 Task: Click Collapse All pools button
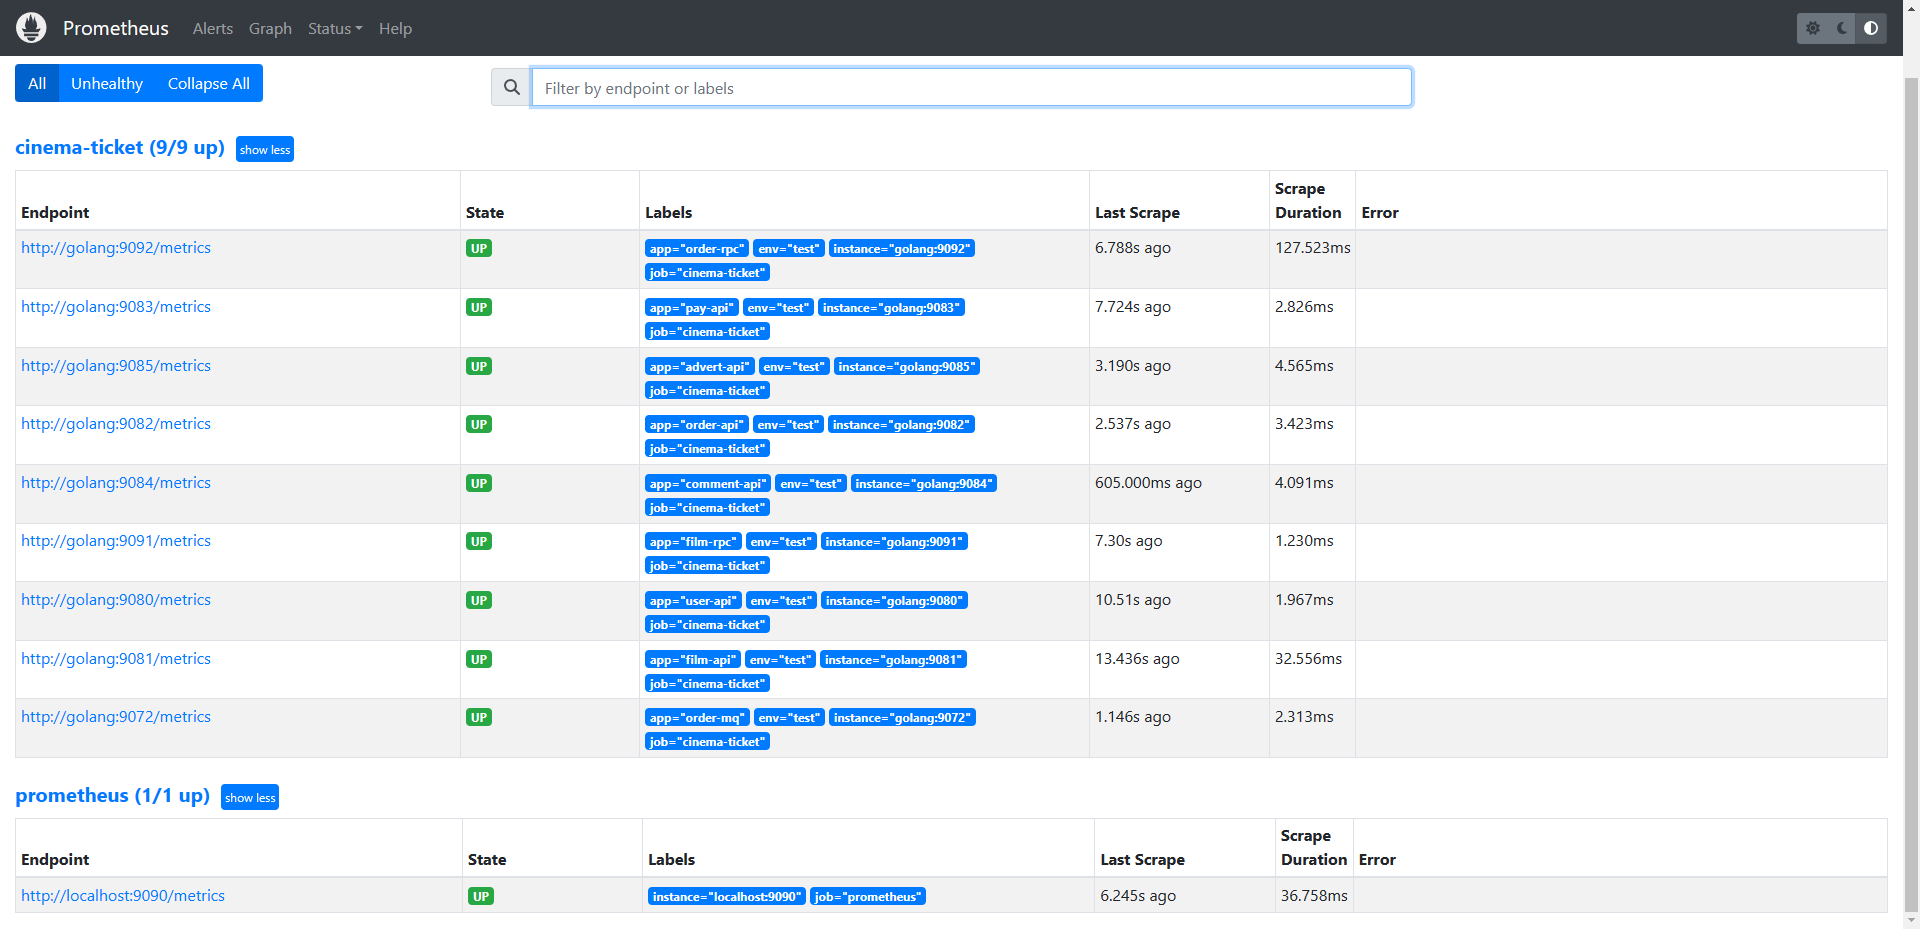tap(209, 83)
